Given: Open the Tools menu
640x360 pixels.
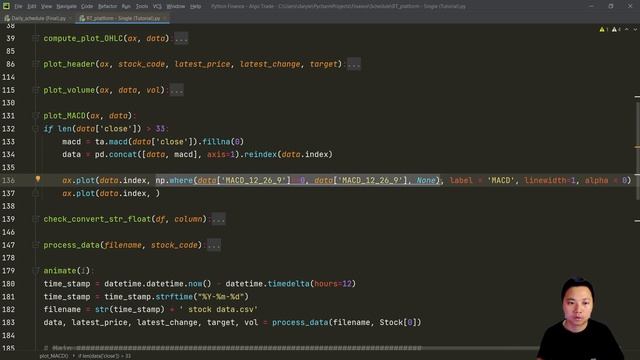Looking at the screenshot, I should 142,6.
